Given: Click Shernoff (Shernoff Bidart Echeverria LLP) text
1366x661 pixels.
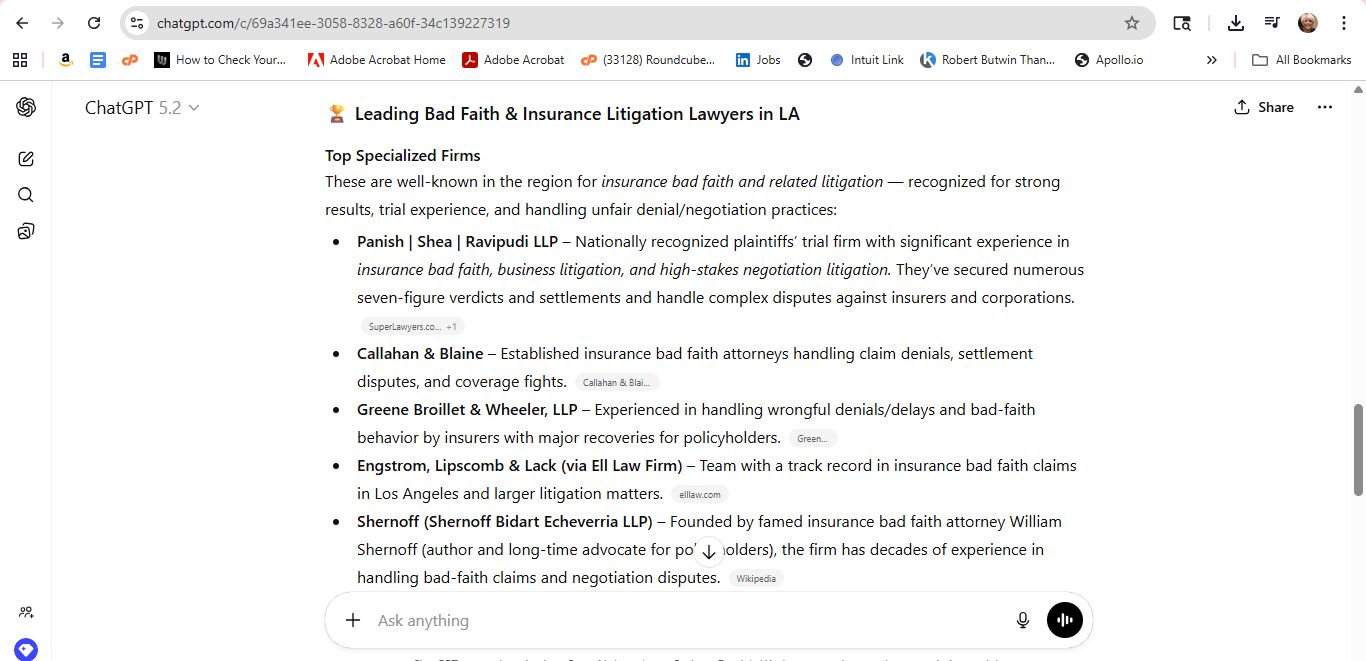Looking at the screenshot, I should click(505, 521).
